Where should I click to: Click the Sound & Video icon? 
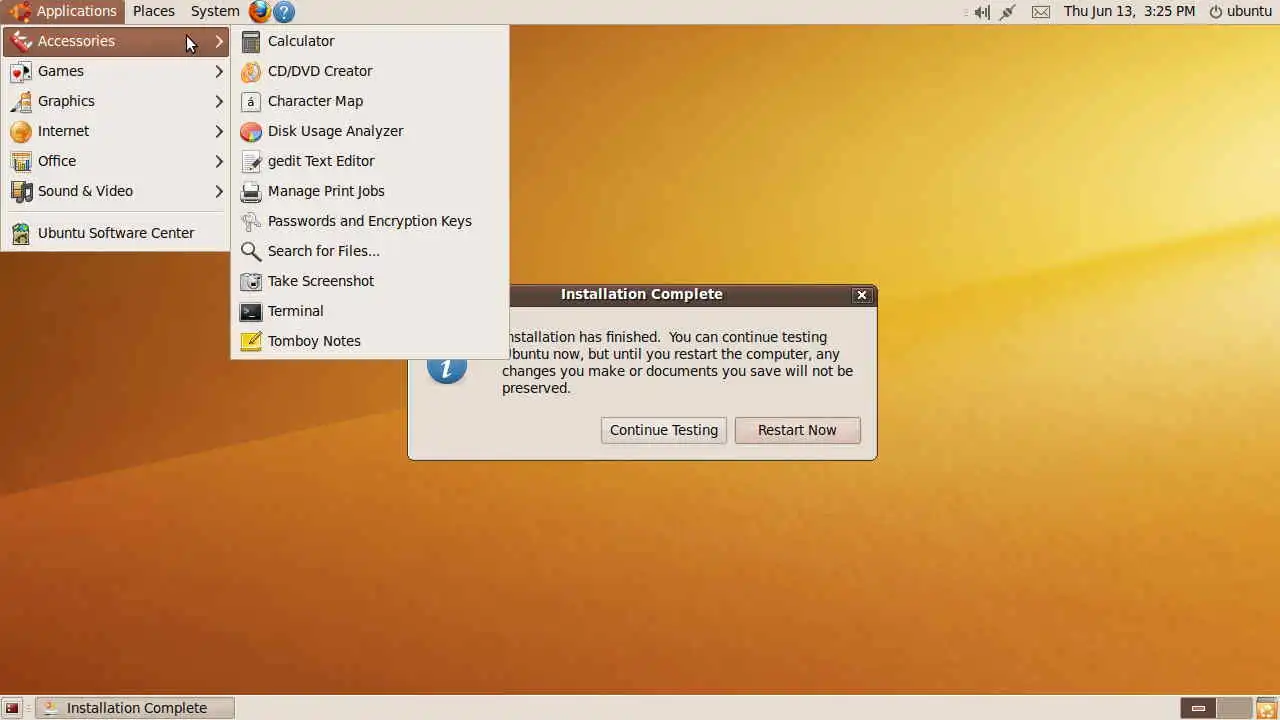21,191
